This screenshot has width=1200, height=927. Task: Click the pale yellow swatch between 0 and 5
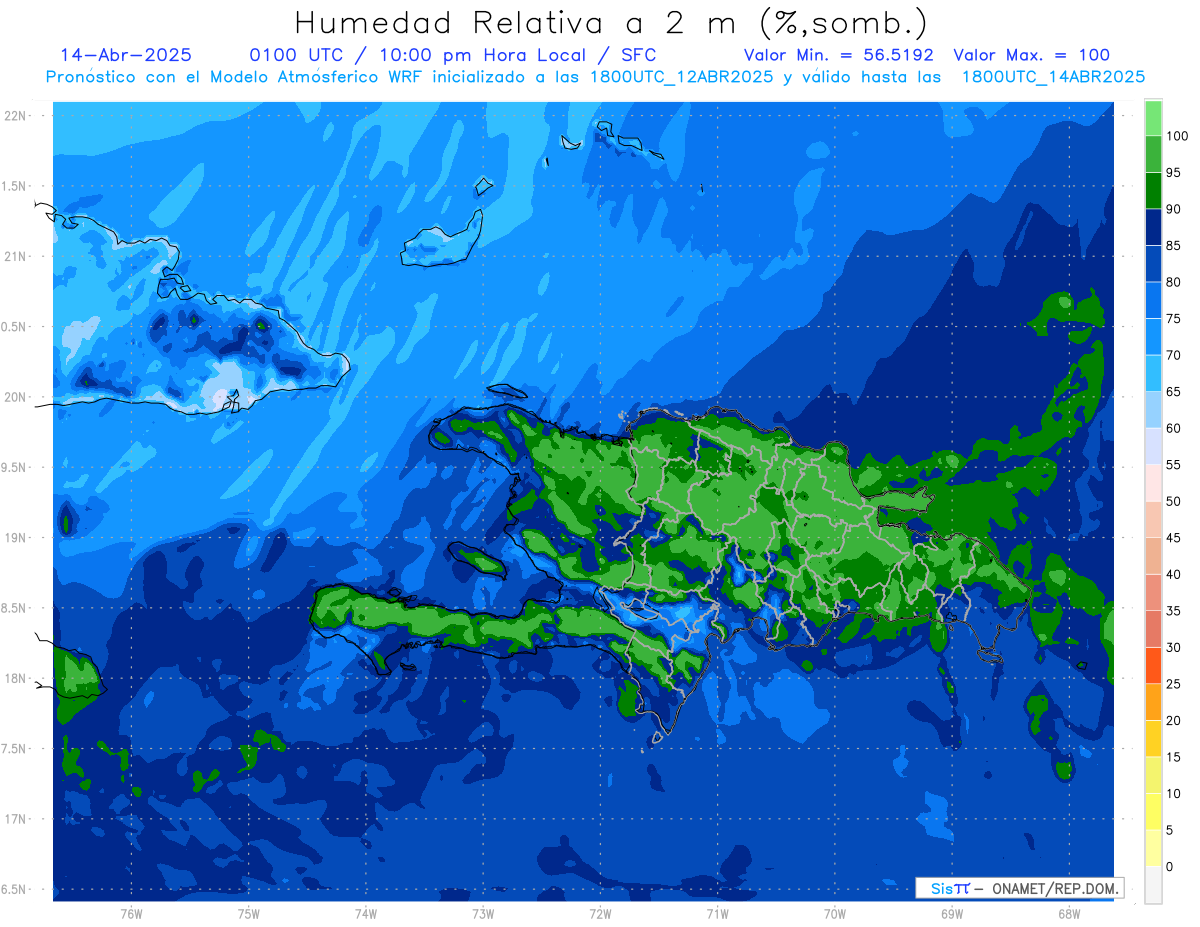click(1153, 848)
